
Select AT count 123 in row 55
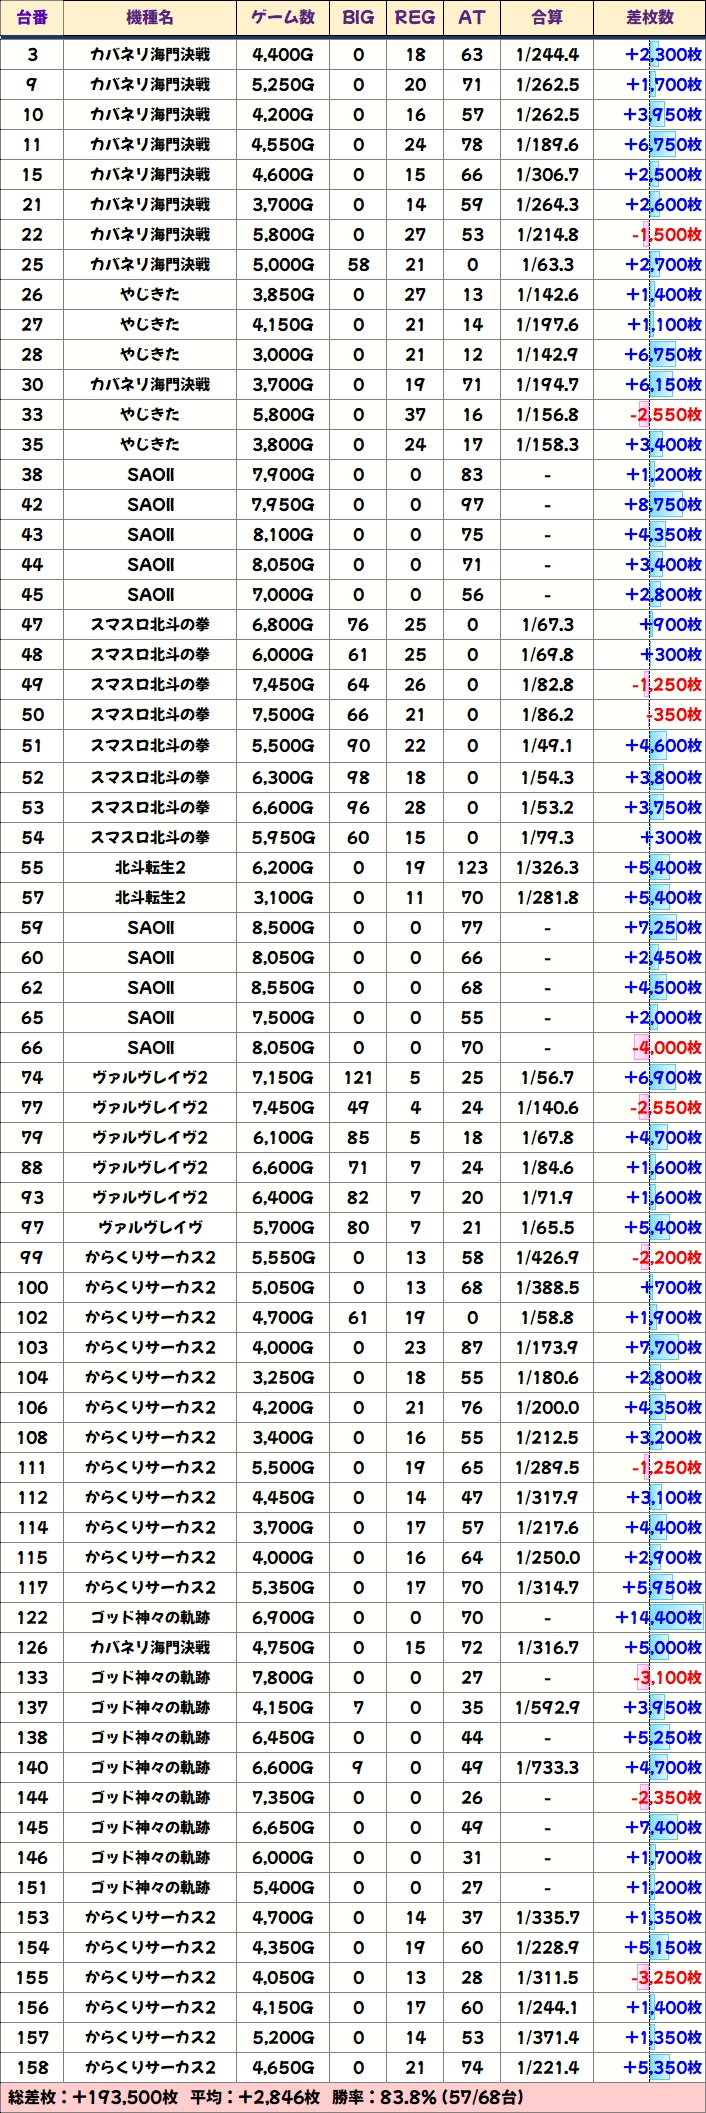[472, 867]
